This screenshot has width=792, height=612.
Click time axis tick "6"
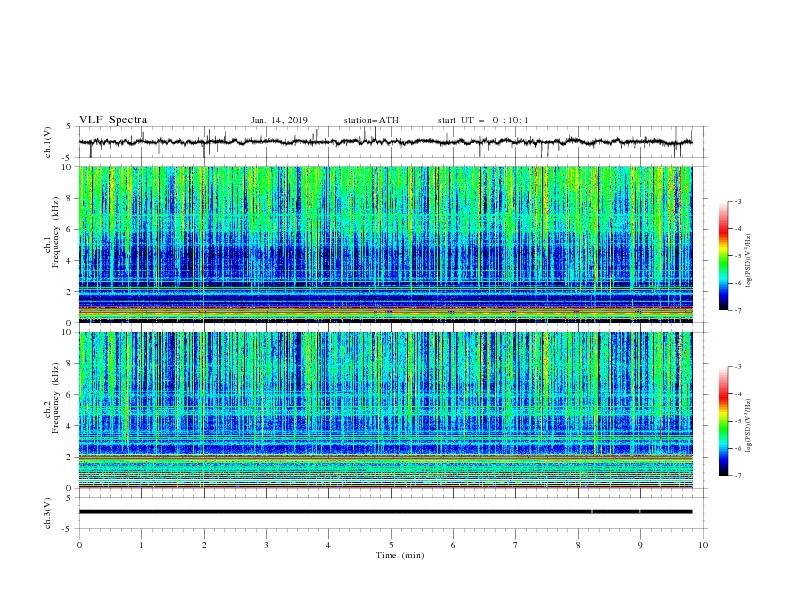[x=453, y=545]
